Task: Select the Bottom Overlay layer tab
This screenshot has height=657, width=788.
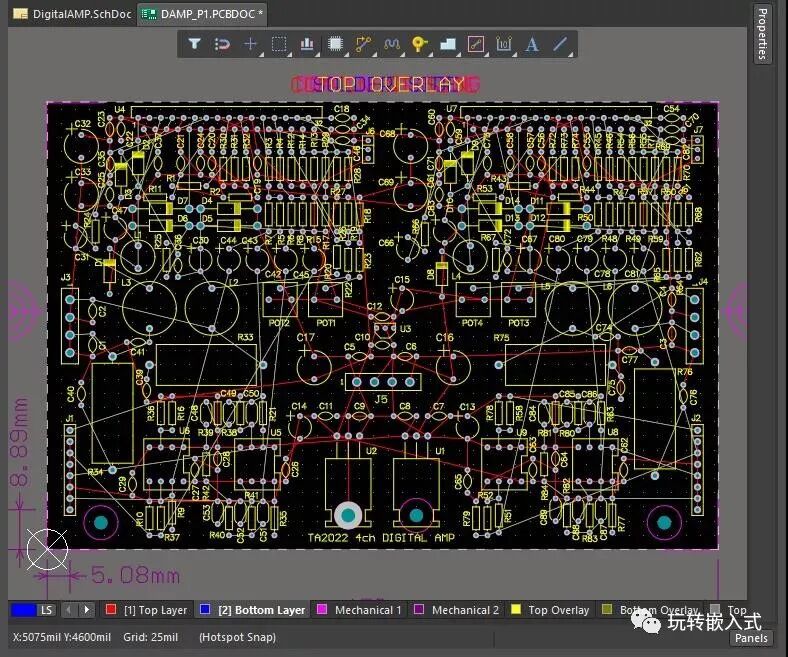Action: (650, 610)
